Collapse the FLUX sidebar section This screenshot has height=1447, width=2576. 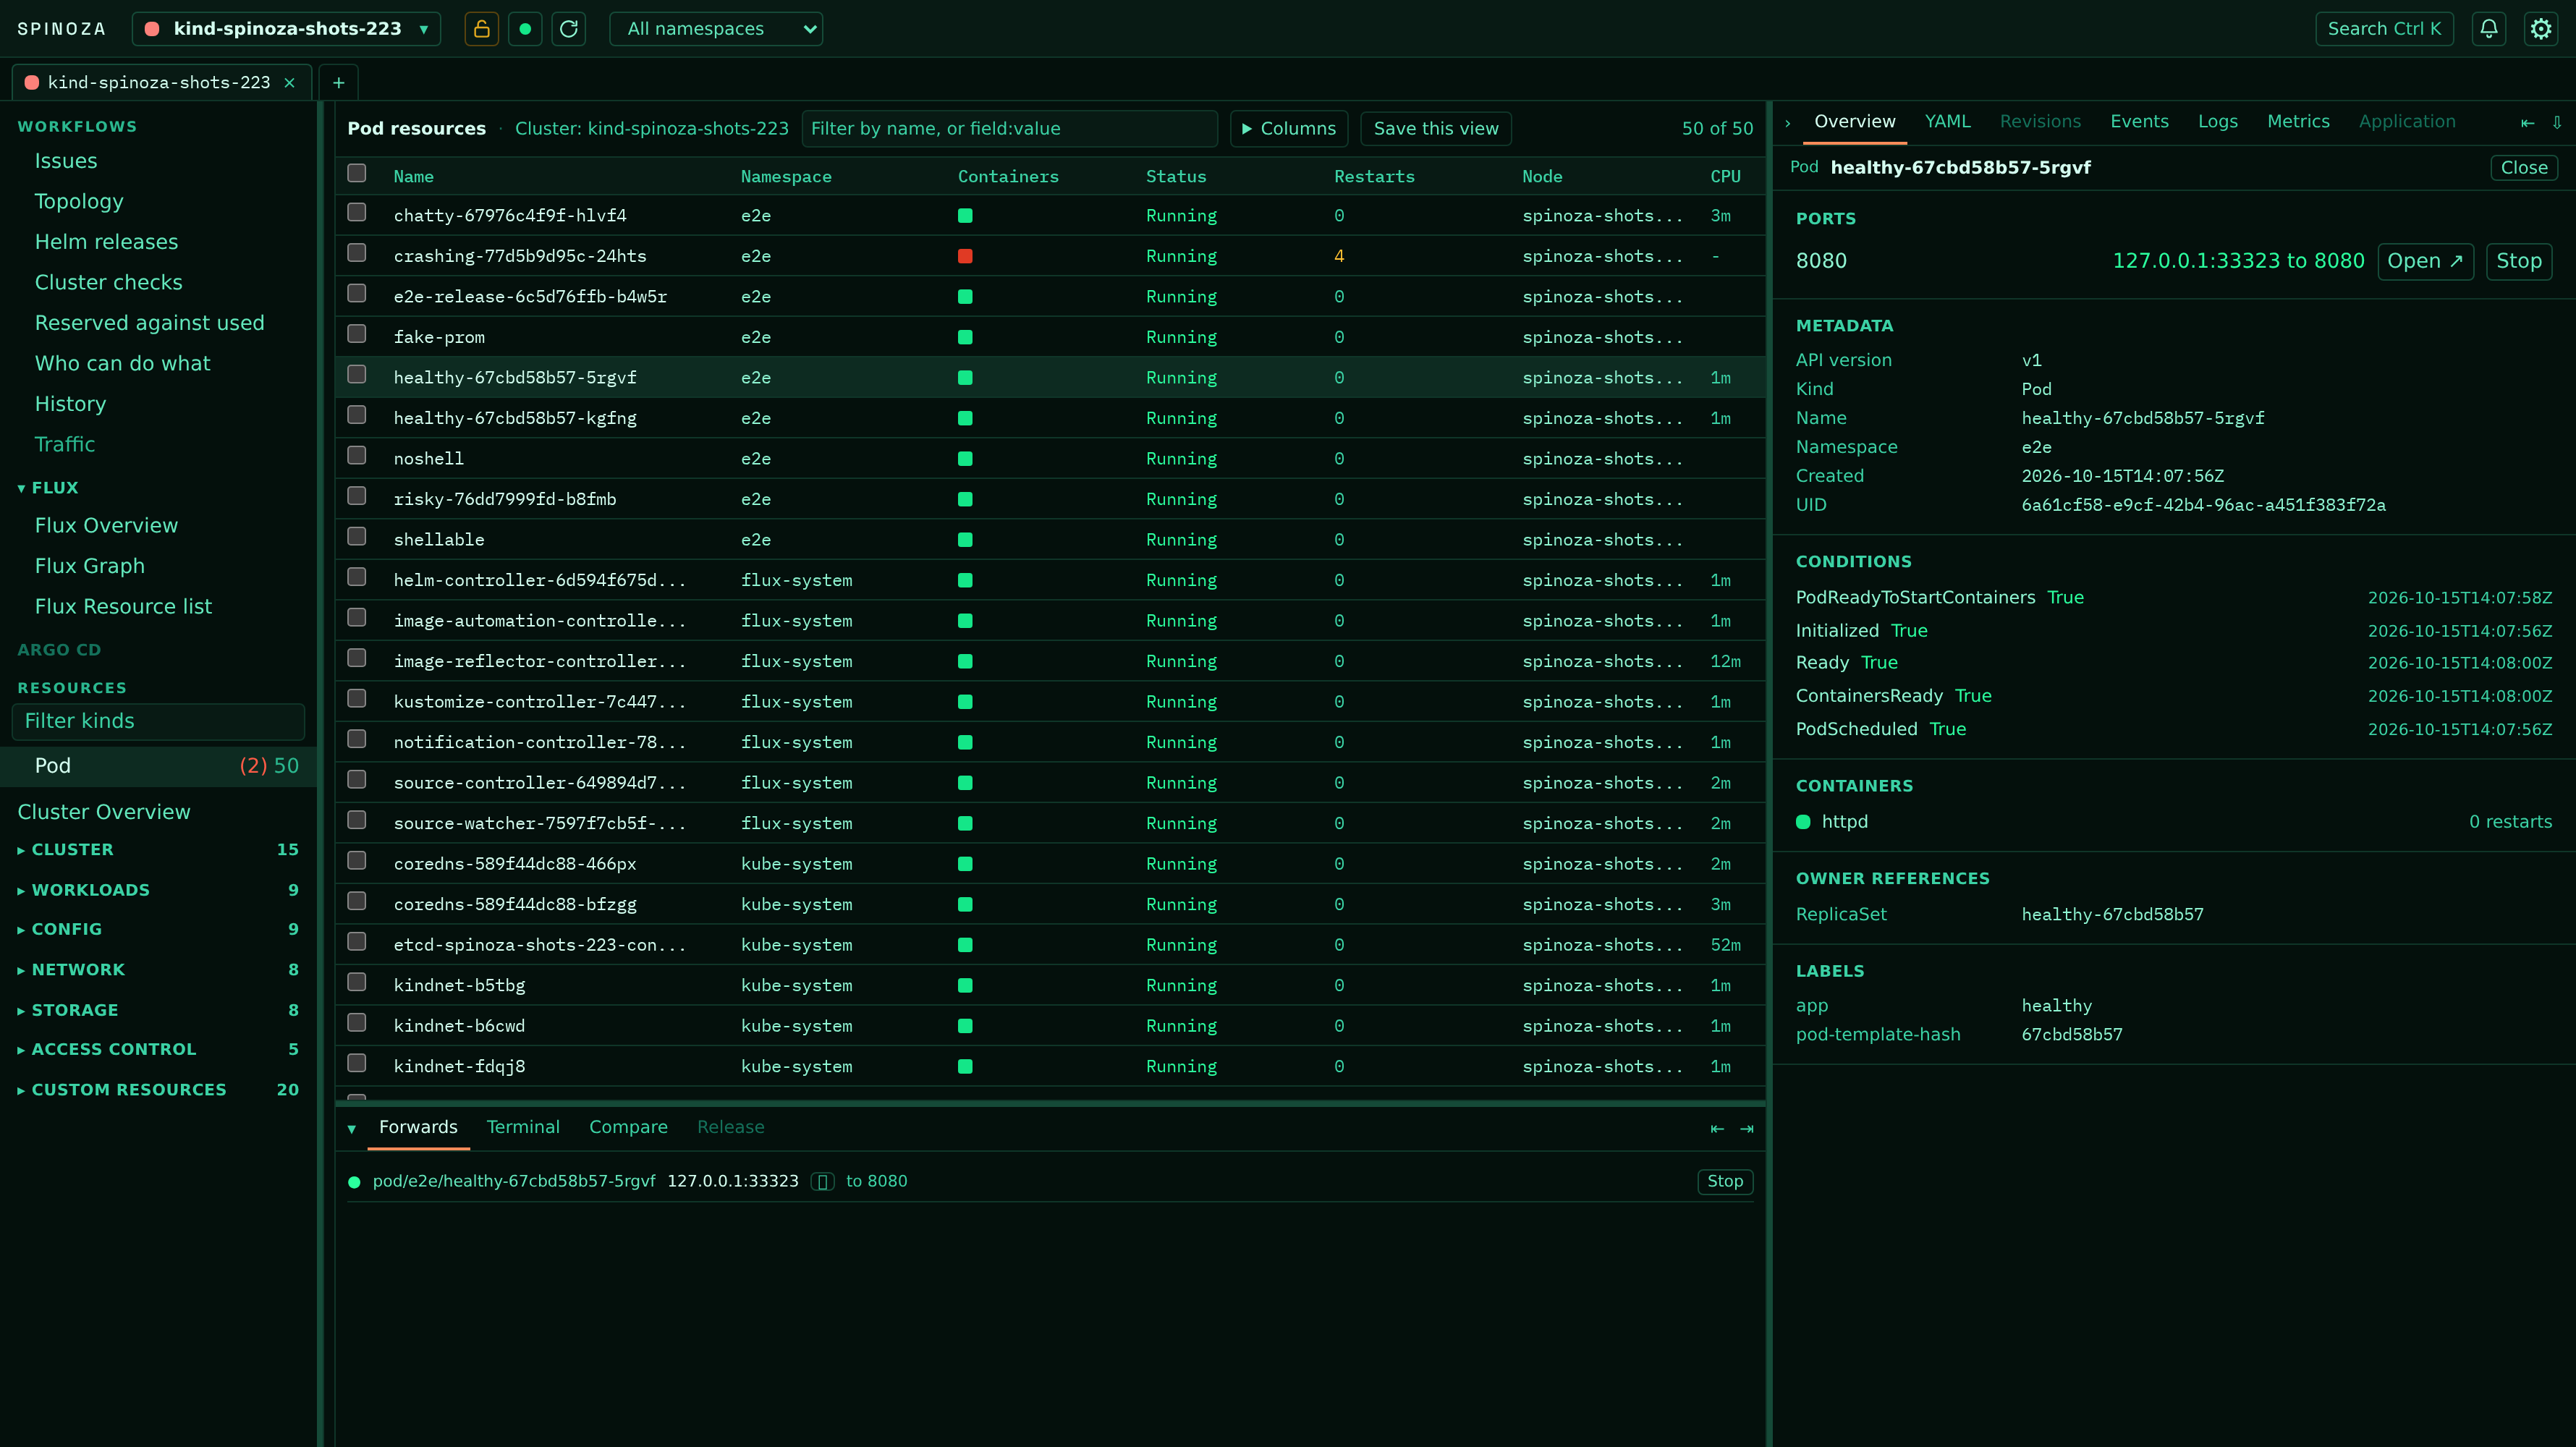[48, 488]
